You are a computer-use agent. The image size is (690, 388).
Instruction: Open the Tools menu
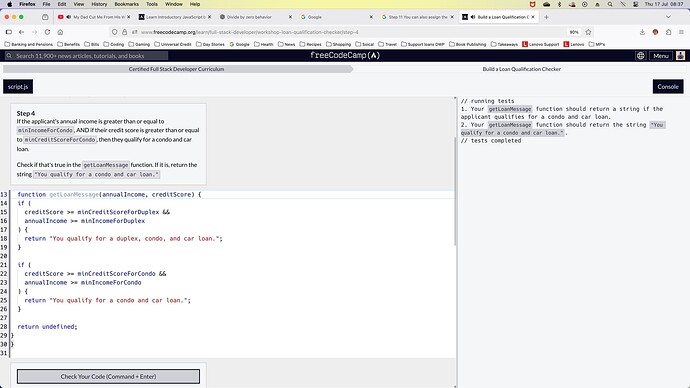coord(152,4)
